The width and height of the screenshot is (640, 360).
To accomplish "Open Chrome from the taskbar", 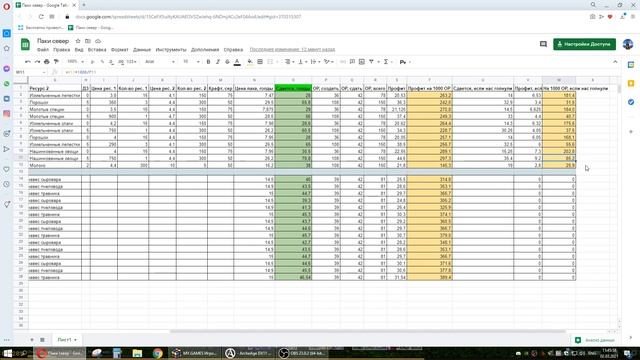I will tap(158, 353).
